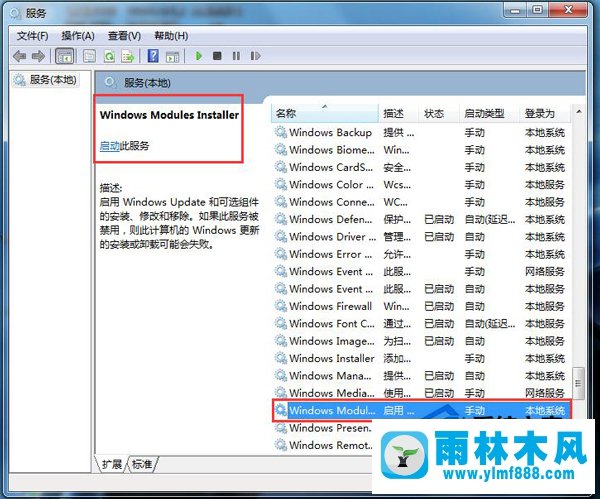
Task: Maximize the 服务 window
Action: 537,10
